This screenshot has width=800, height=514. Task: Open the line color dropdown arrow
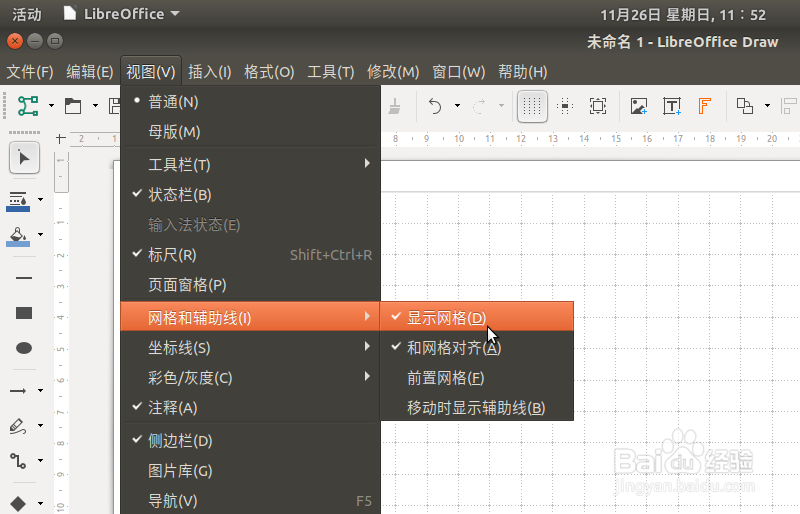click(x=40, y=200)
